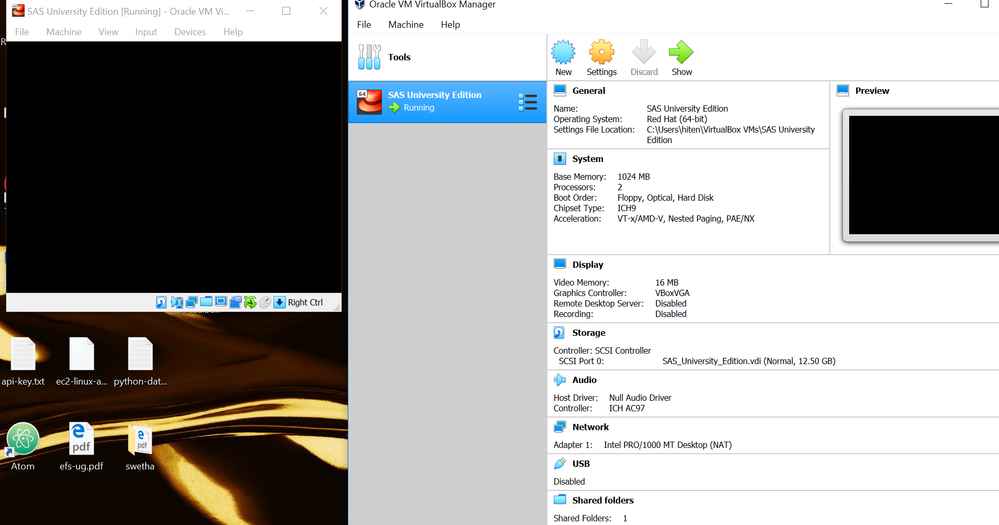This screenshot has width=999, height=525.
Task: Open File menu in VirtualBox Manager
Action: coord(364,24)
